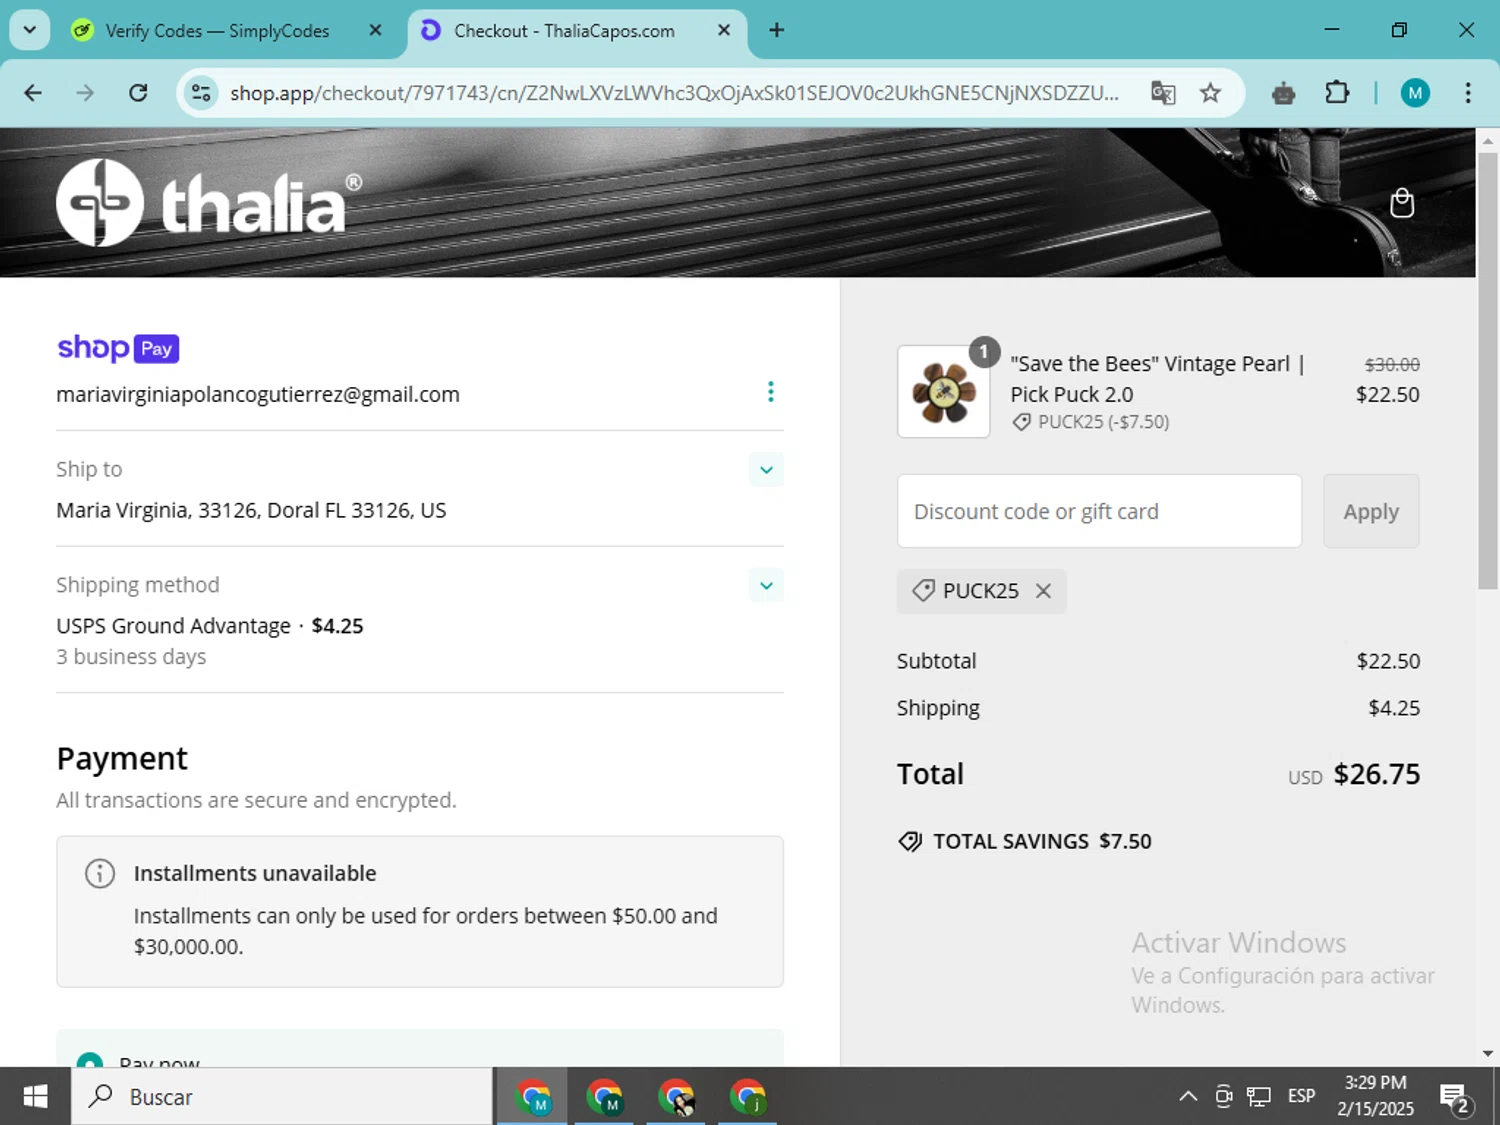Viewport: 1500px width, 1125px height.
Task: Select the Checkout - ThaliaCapos.com tab
Action: click(x=564, y=31)
